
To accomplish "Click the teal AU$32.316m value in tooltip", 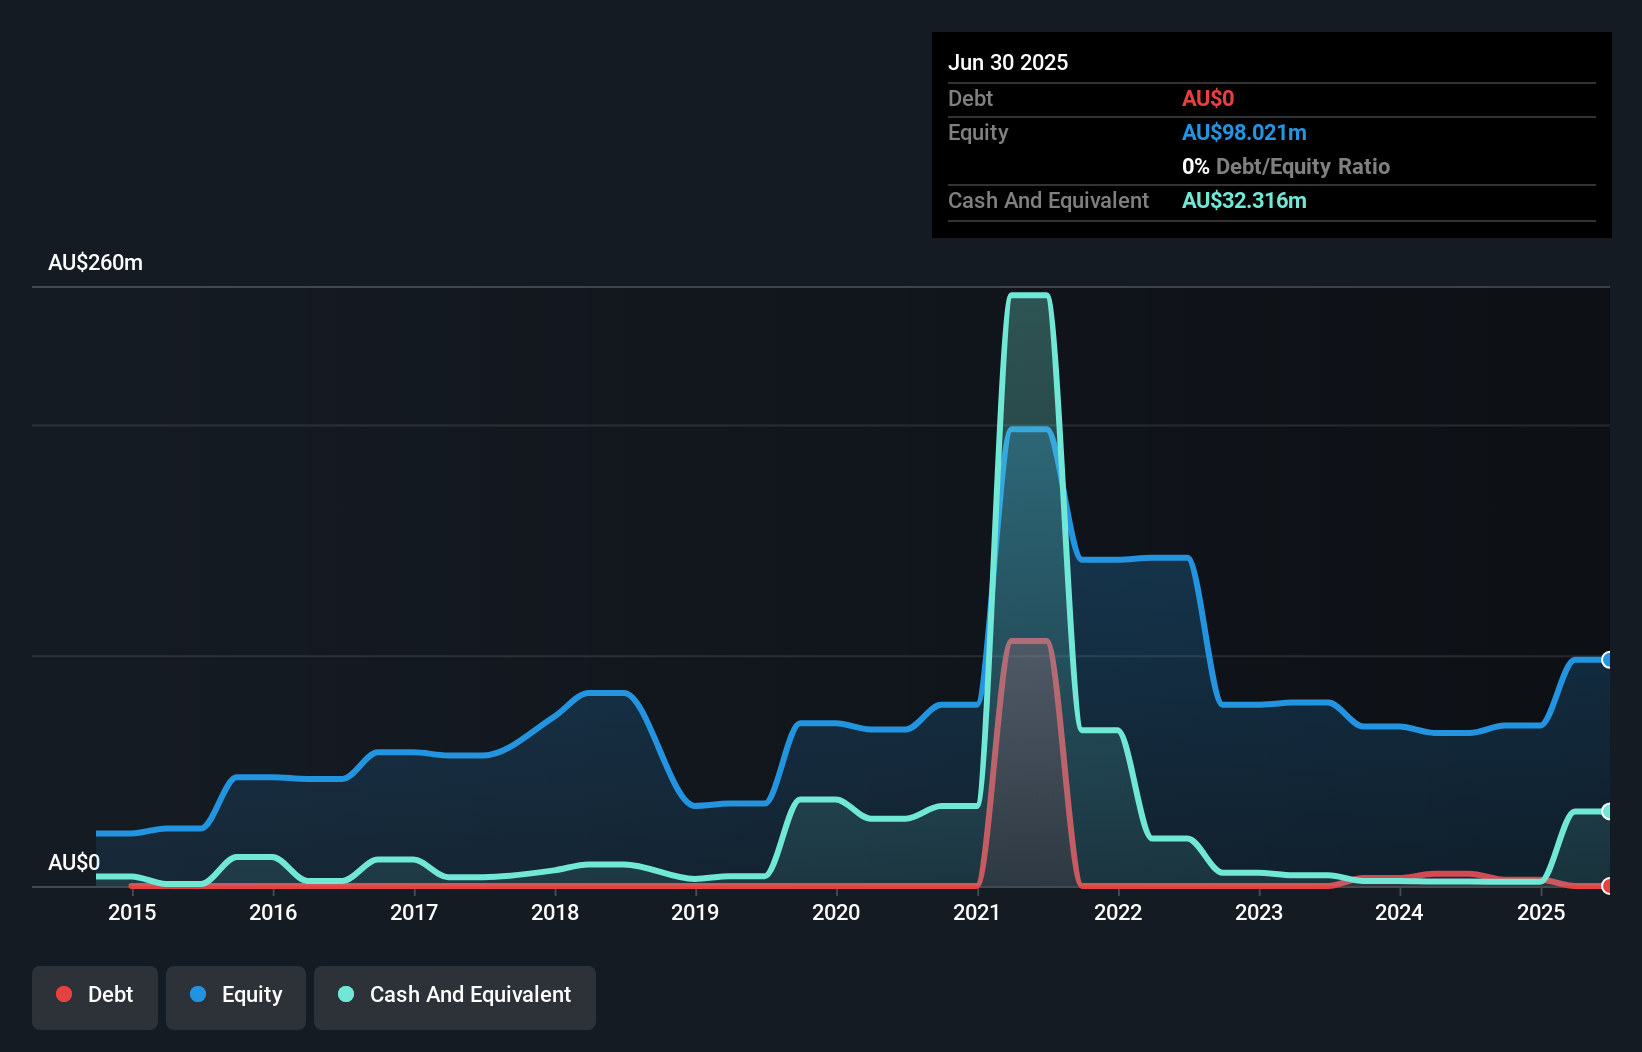I will [1244, 200].
